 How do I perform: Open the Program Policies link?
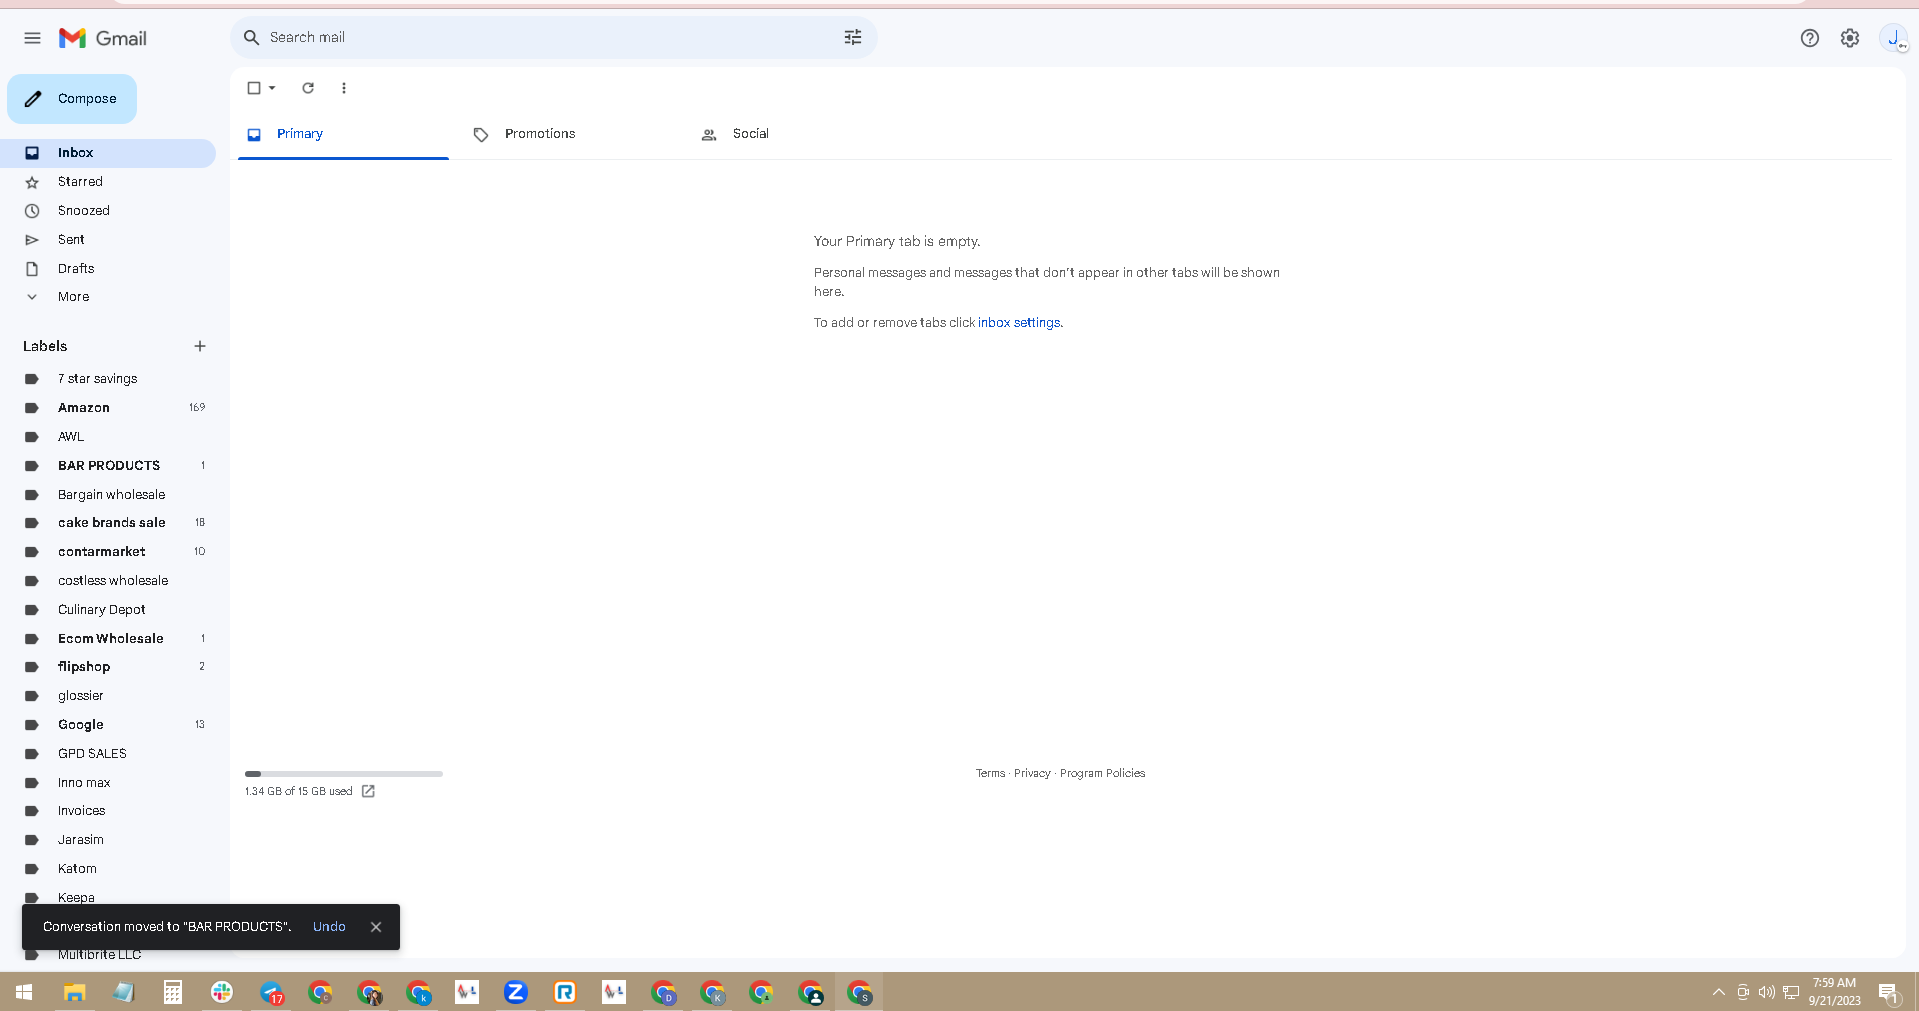[x=1103, y=773]
